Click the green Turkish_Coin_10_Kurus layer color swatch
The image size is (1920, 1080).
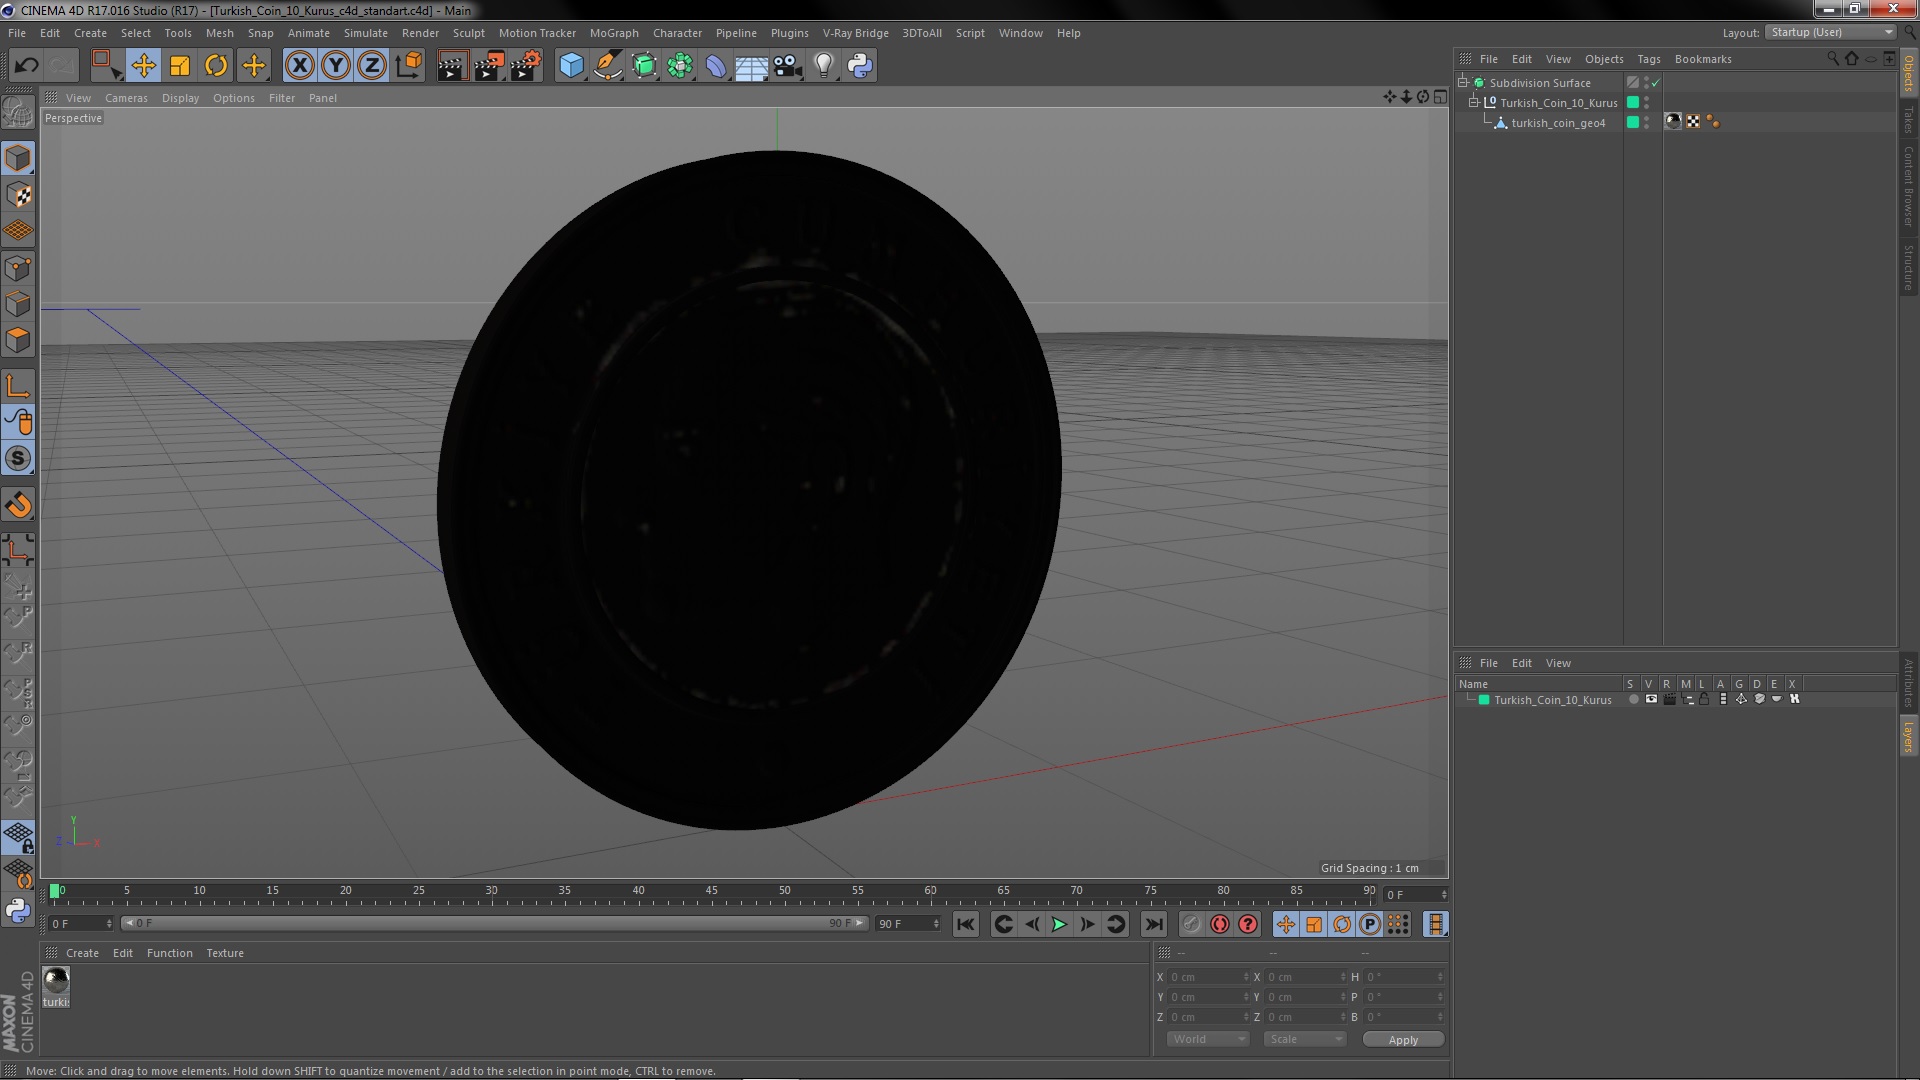pyautogui.click(x=1484, y=700)
